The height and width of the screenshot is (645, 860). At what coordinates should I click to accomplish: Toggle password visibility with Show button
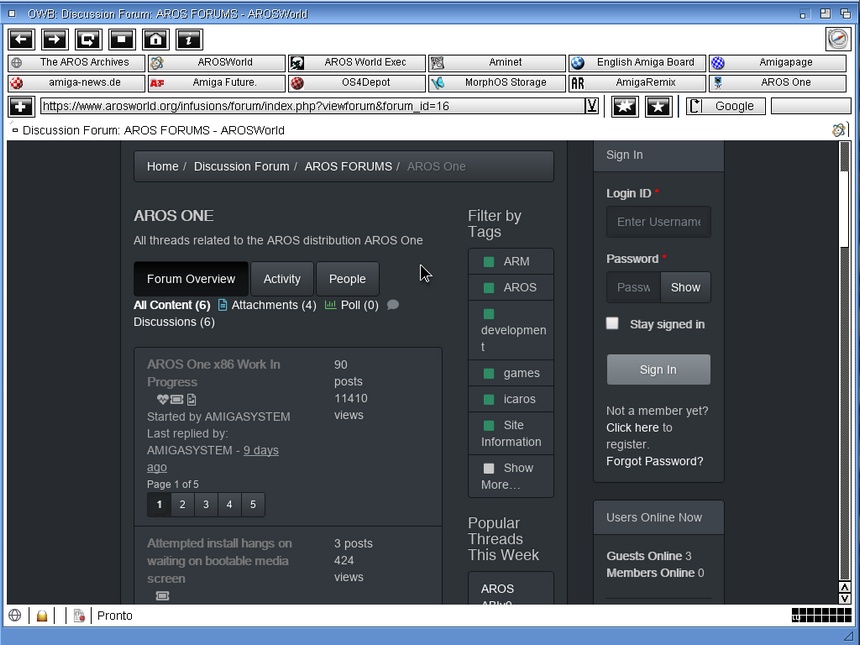[685, 287]
